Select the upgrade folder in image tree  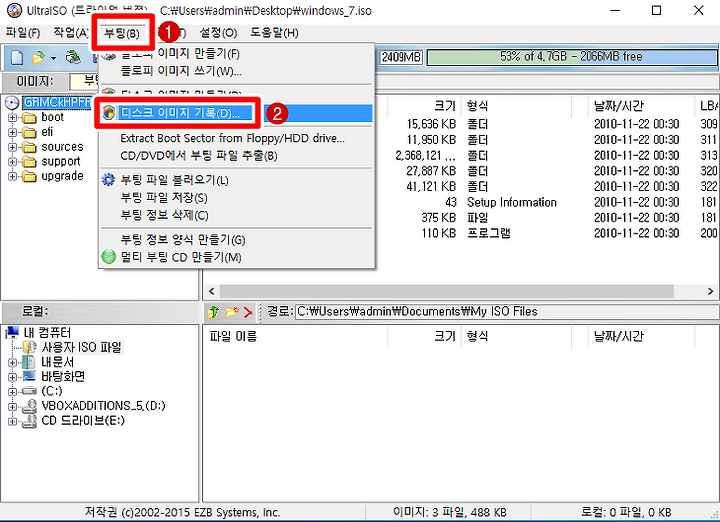62,176
